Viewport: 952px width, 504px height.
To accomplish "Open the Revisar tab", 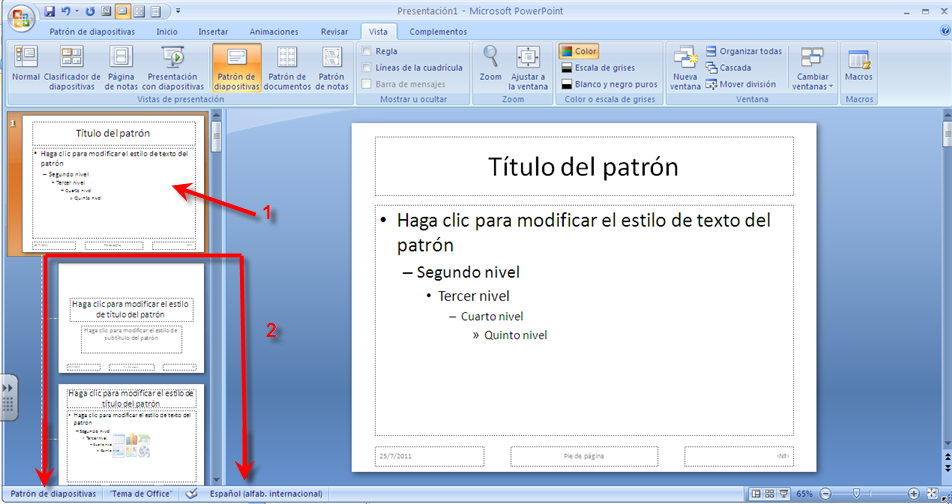I will (x=335, y=32).
